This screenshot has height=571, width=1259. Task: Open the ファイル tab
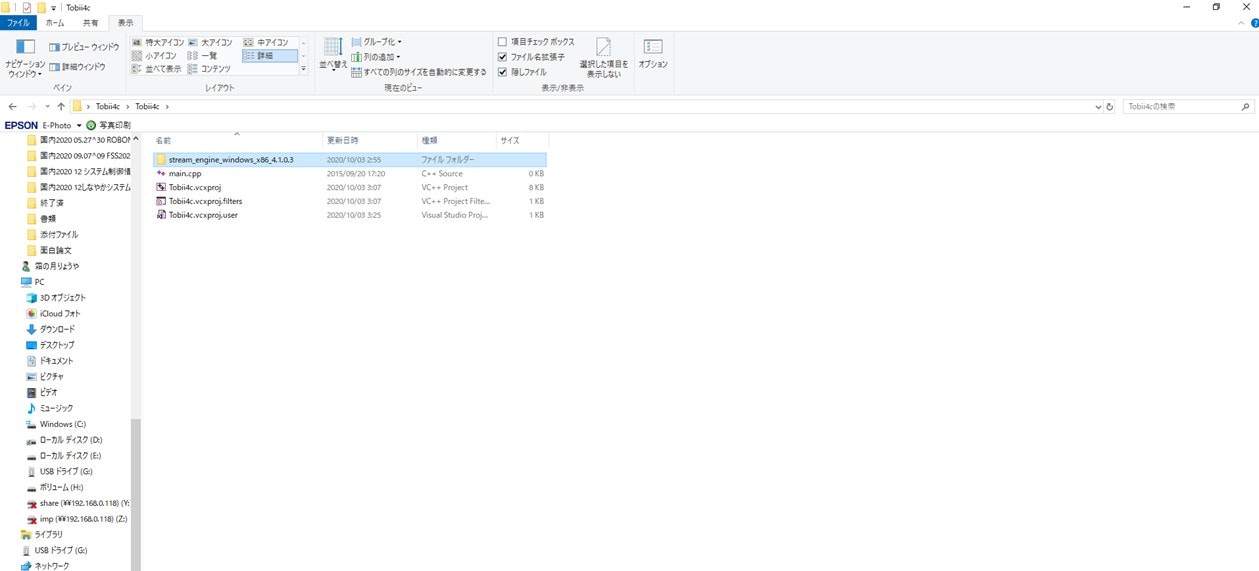[19, 22]
